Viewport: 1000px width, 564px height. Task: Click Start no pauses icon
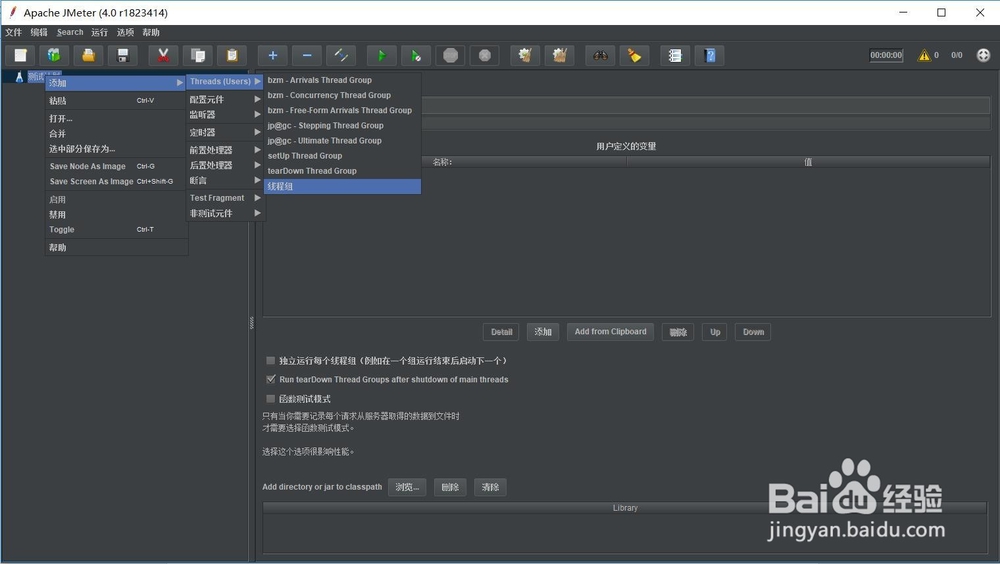[x=416, y=56]
